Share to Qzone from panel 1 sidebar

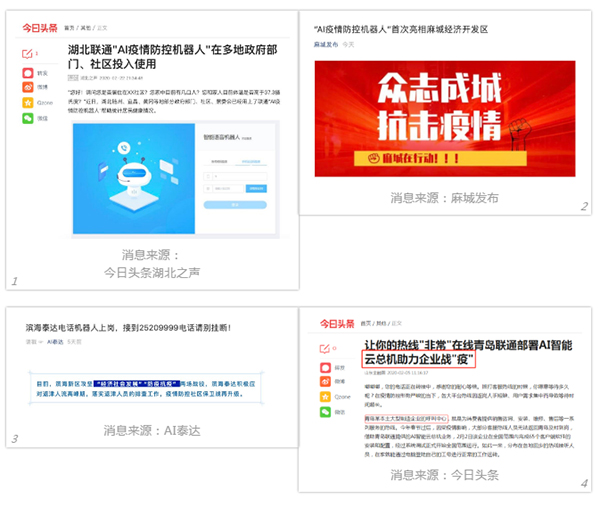tap(26, 102)
